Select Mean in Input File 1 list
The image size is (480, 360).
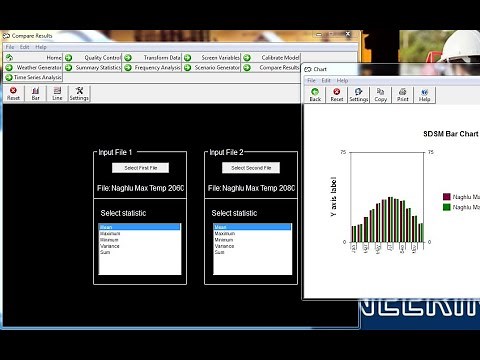(140, 227)
